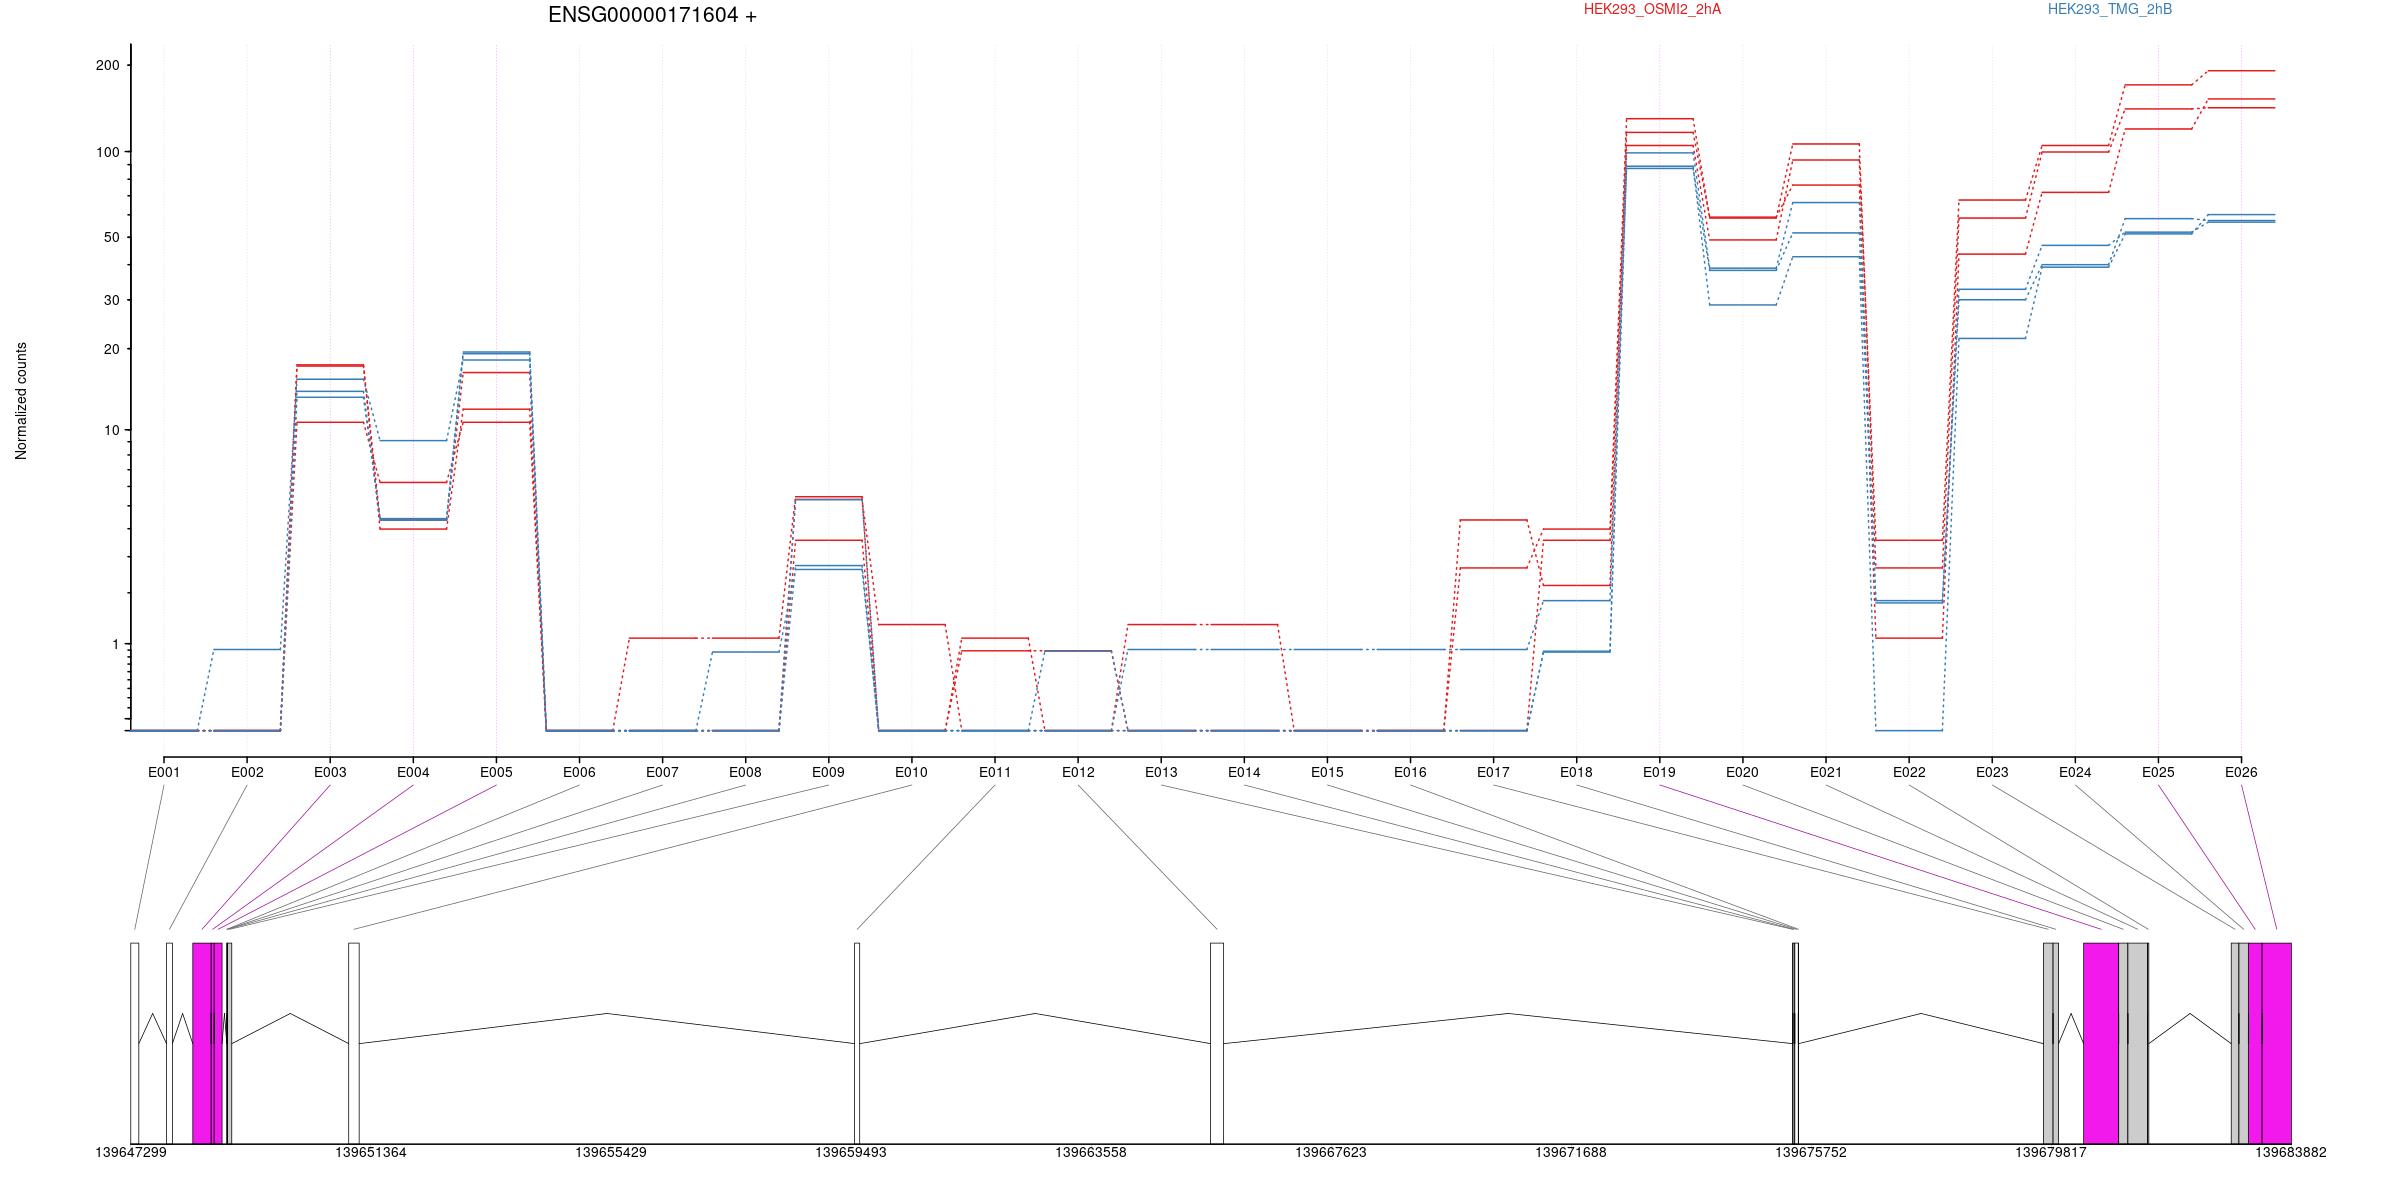Image resolution: width=2400 pixels, height=1200 pixels.
Task: Click exon label E013
Action: pos(1161,772)
